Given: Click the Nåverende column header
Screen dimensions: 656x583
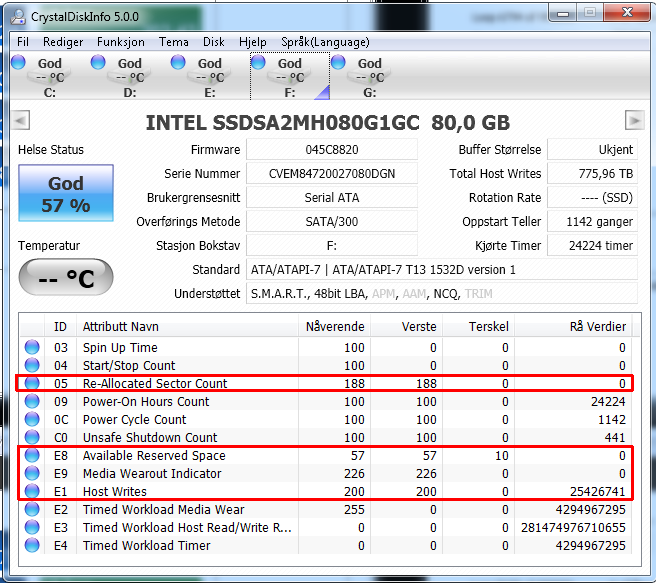Looking at the screenshot, I should (335, 326).
